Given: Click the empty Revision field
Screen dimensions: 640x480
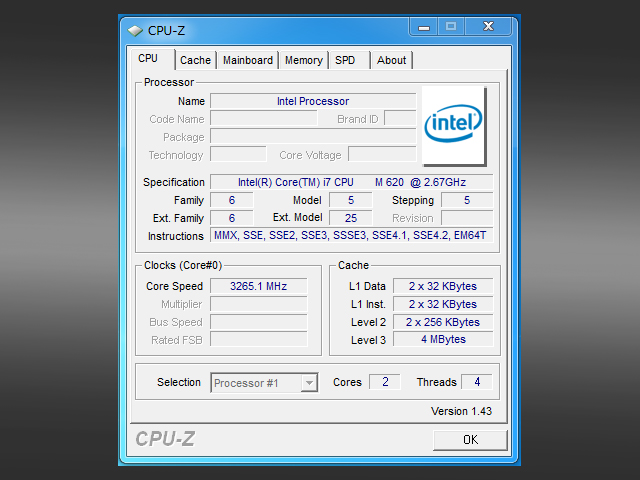Looking at the screenshot, I should [467, 218].
